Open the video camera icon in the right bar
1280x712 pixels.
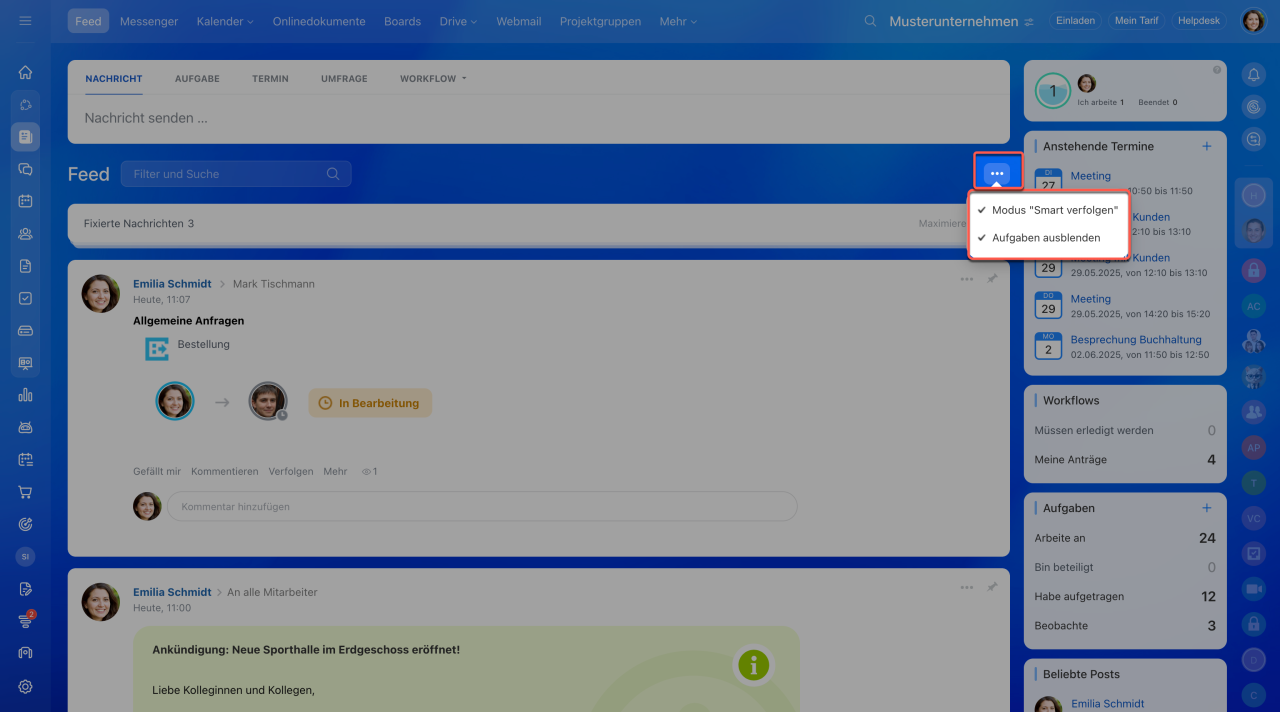[x=1253, y=588]
